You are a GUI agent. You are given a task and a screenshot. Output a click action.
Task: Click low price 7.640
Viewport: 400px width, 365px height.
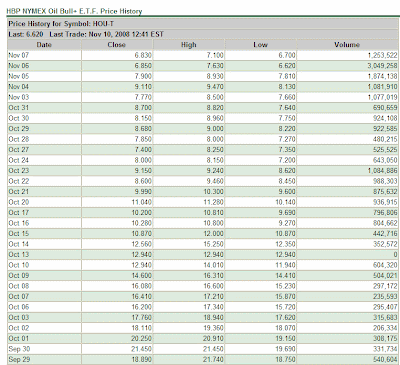pos(287,108)
